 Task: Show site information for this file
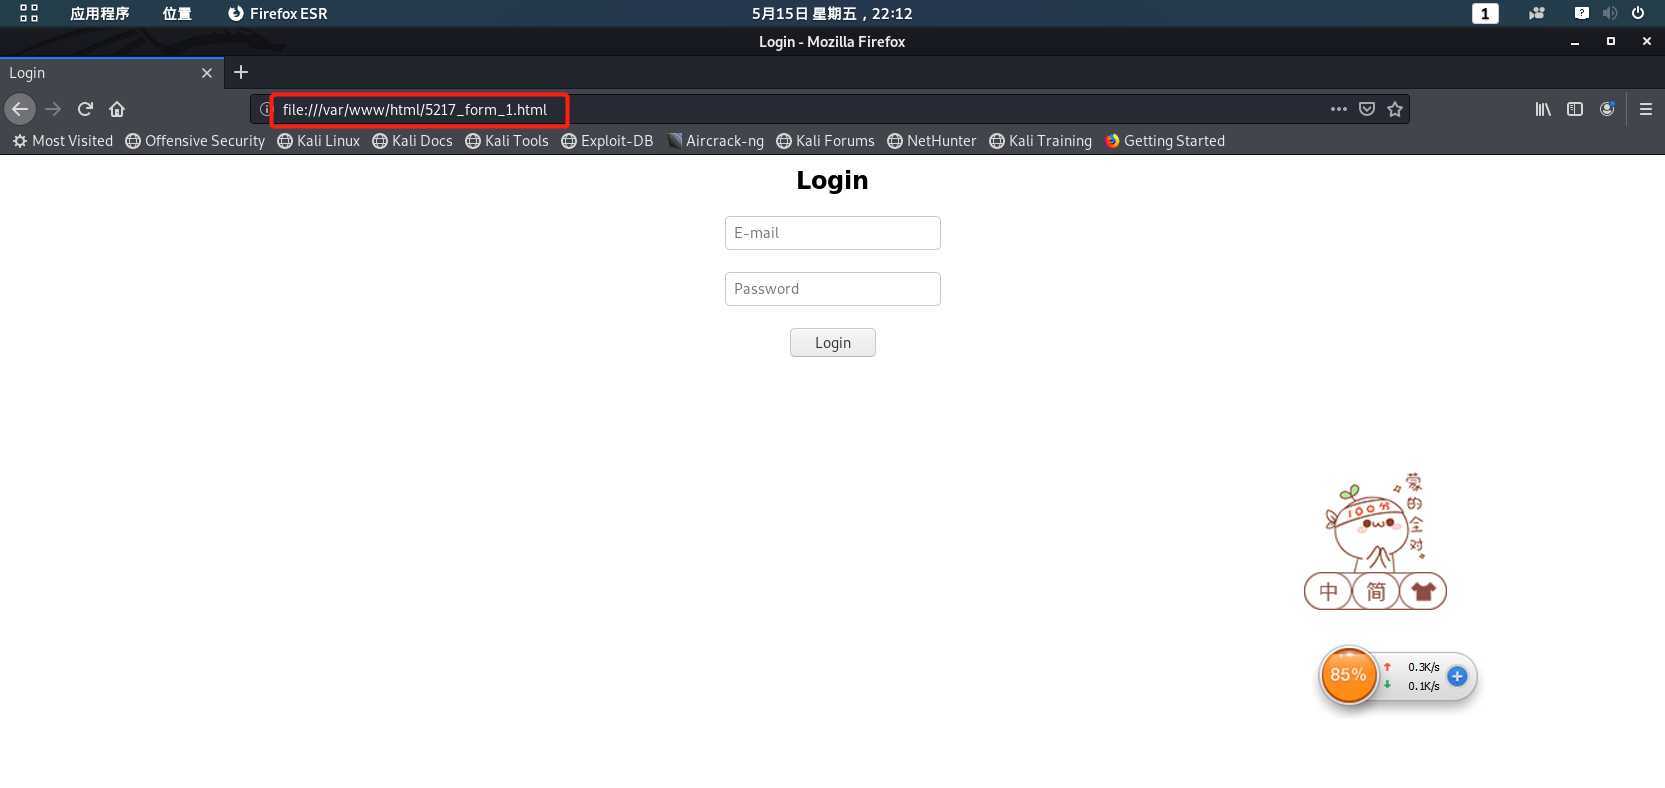pos(264,109)
